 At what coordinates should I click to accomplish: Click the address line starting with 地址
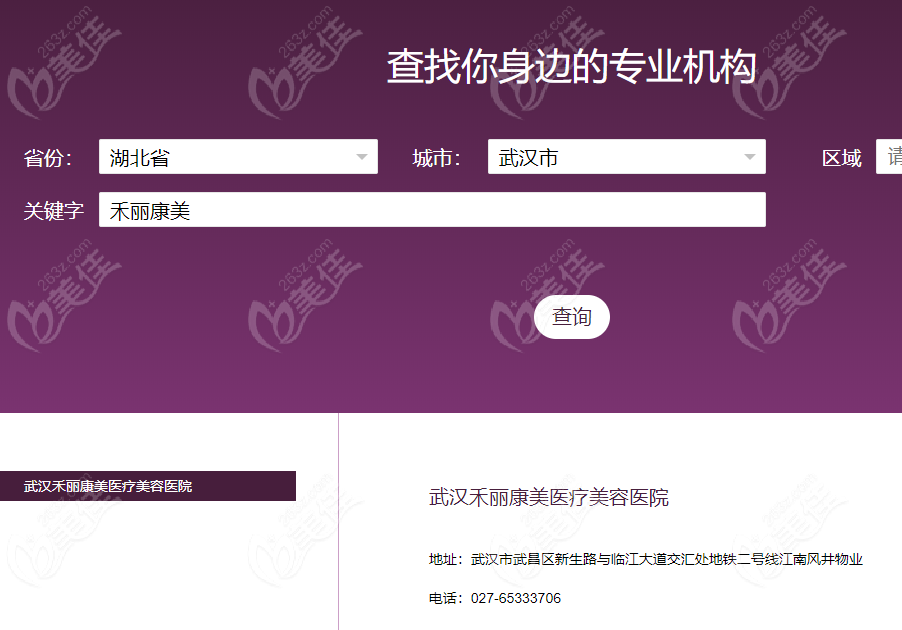645,559
